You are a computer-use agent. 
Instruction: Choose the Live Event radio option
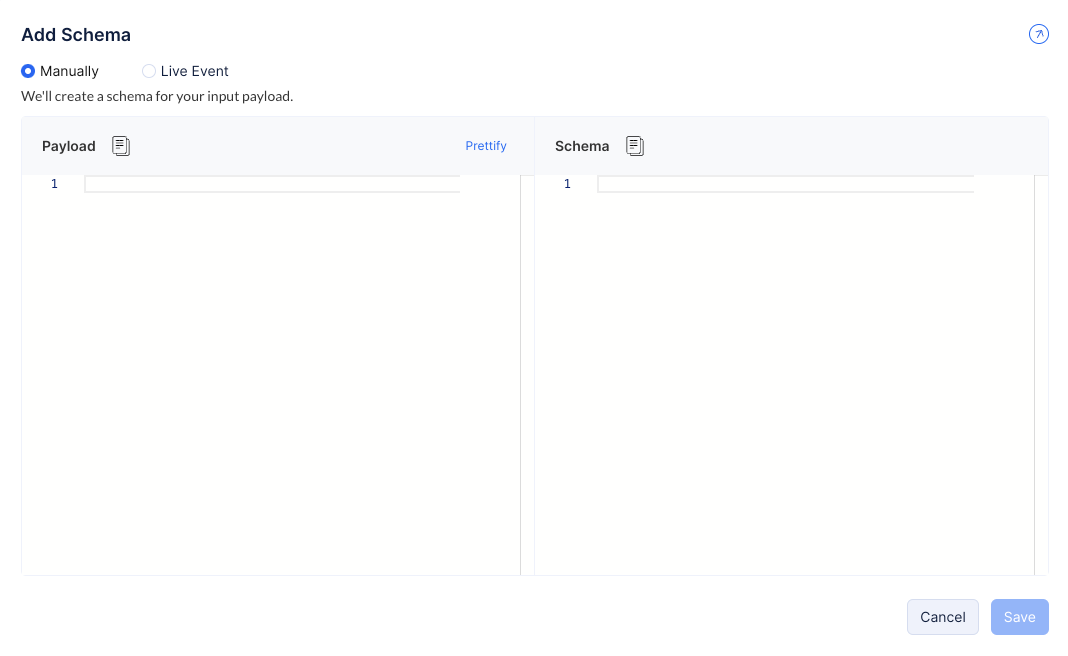tap(149, 71)
